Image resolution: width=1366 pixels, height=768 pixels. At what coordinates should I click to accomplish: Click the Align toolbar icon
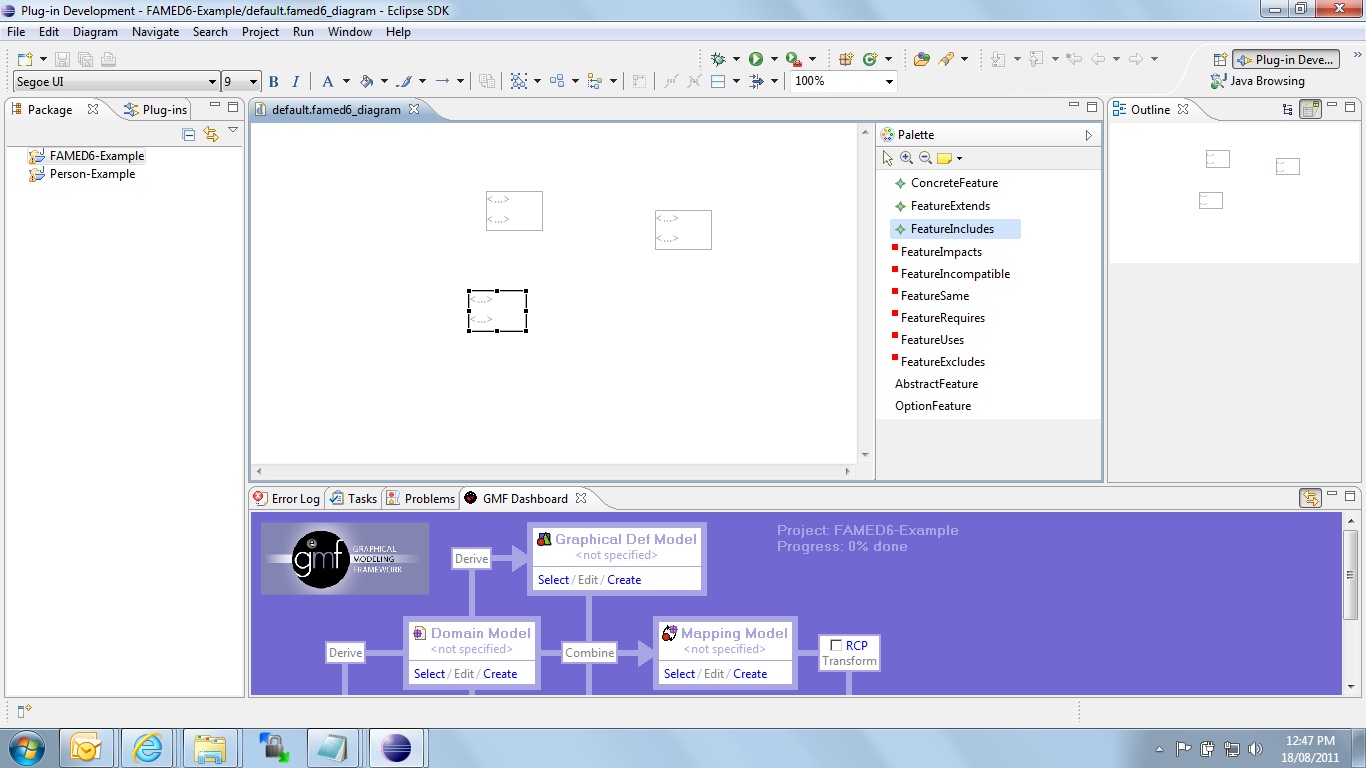click(x=595, y=82)
